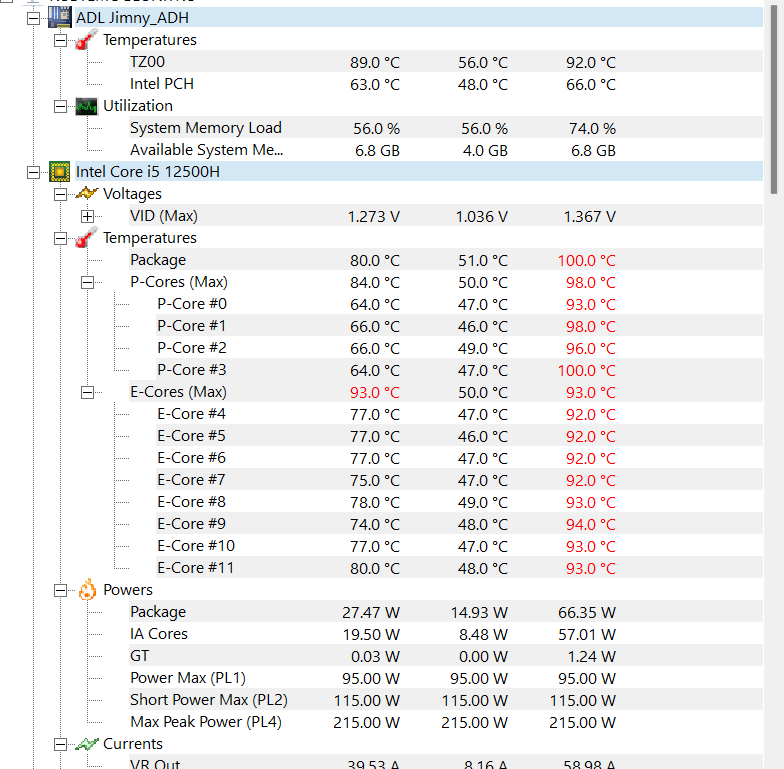Click the Currents group label
The height and width of the screenshot is (769, 784).
pyautogui.click(x=133, y=744)
